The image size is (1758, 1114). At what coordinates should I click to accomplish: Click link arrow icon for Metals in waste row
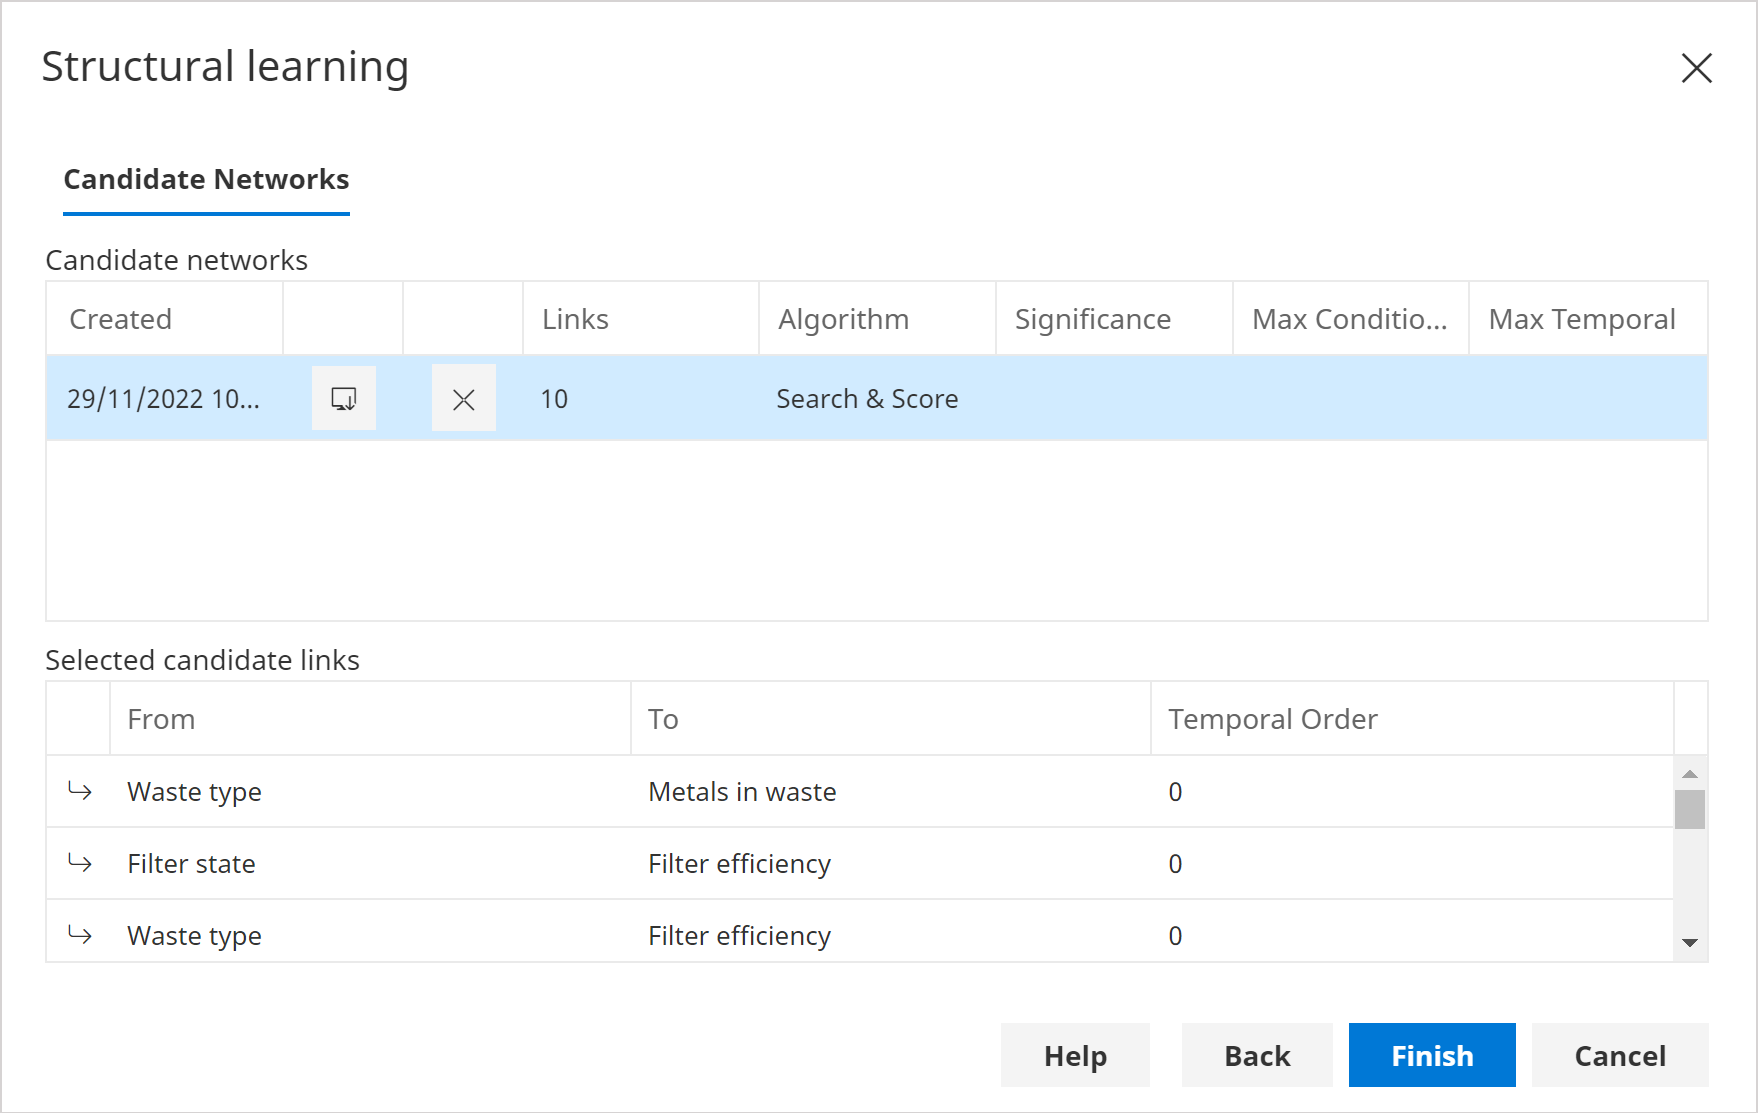click(80, 791)
